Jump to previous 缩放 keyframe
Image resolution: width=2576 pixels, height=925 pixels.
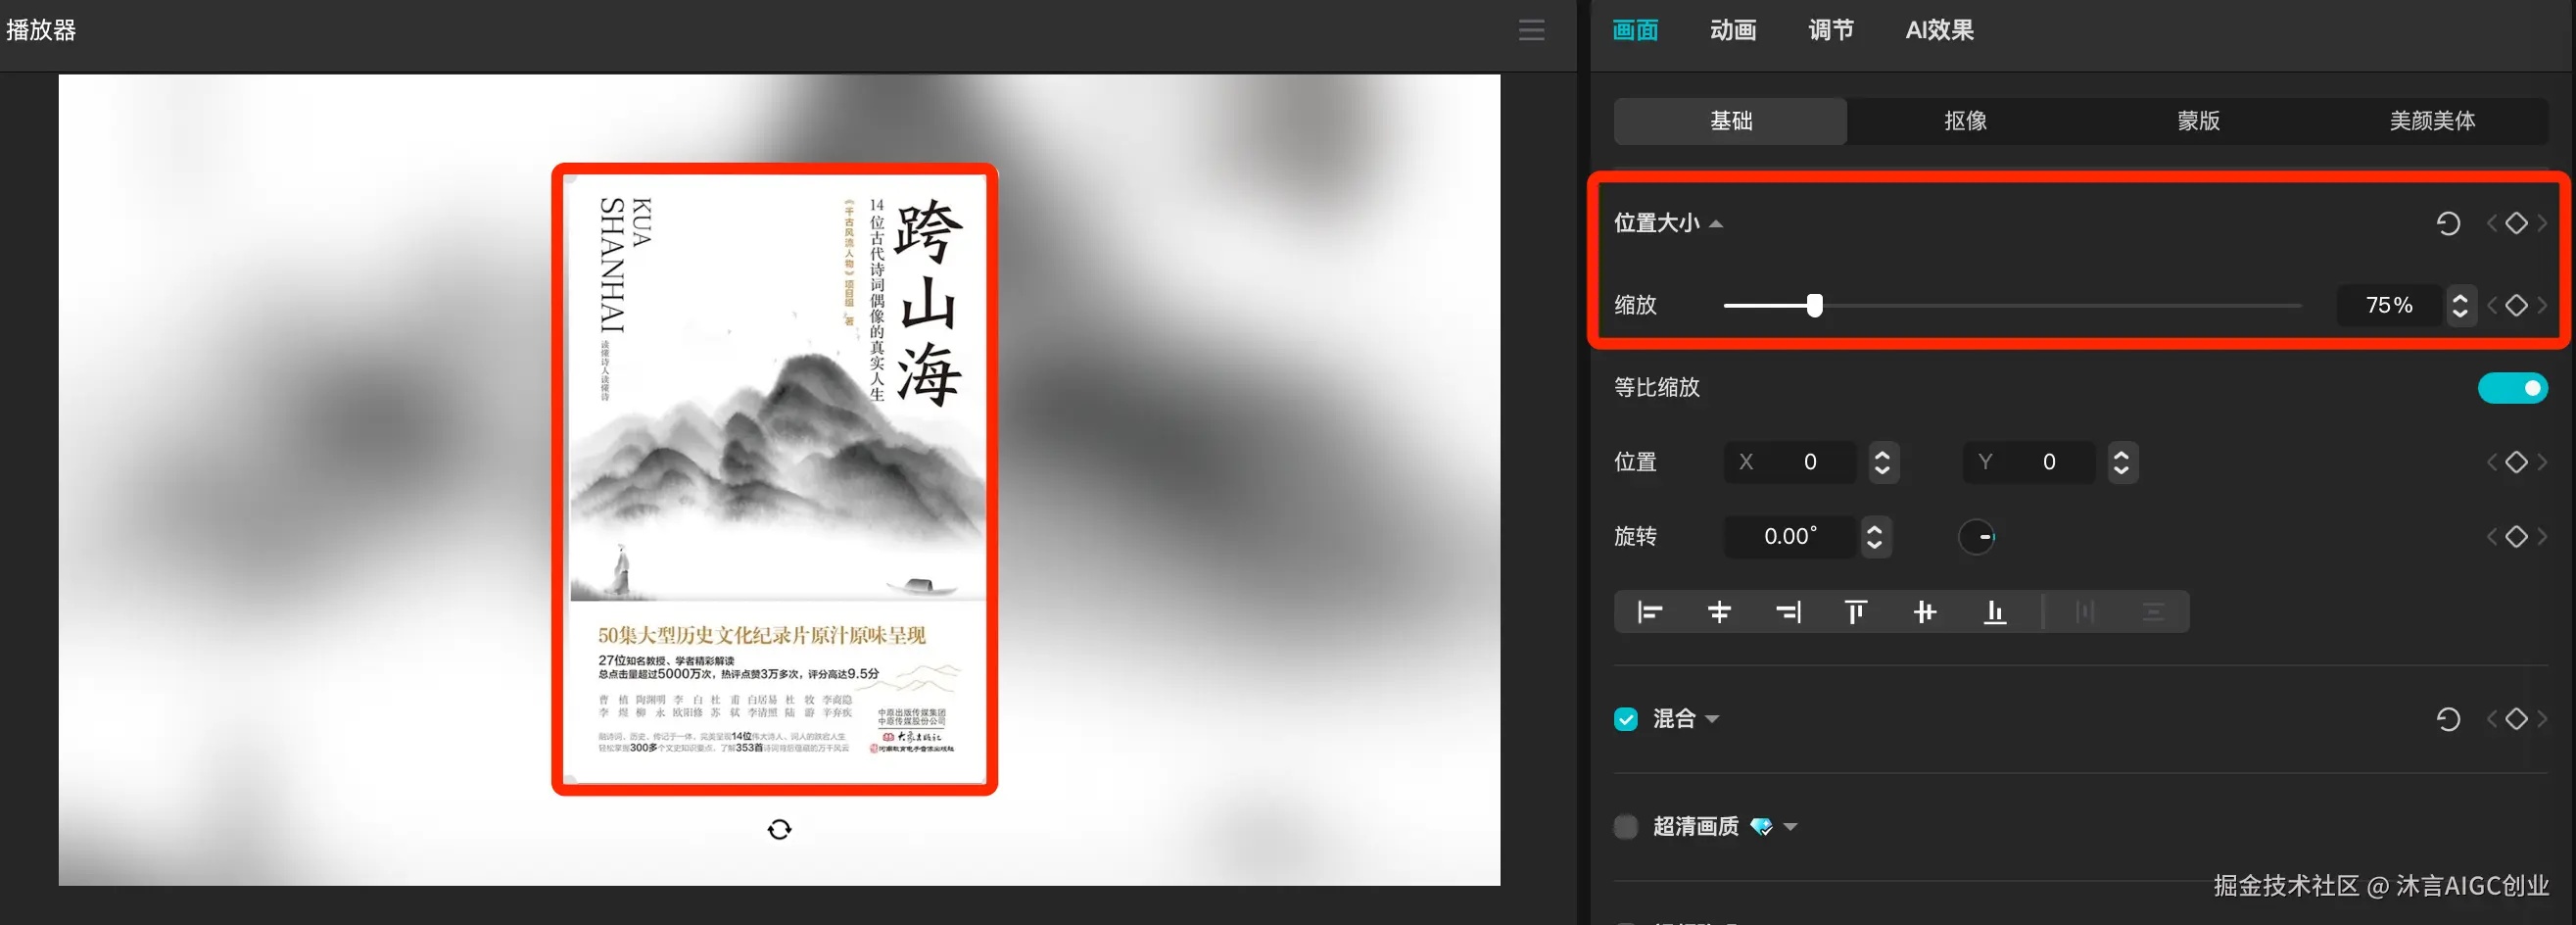click(x=2492, y=305)
